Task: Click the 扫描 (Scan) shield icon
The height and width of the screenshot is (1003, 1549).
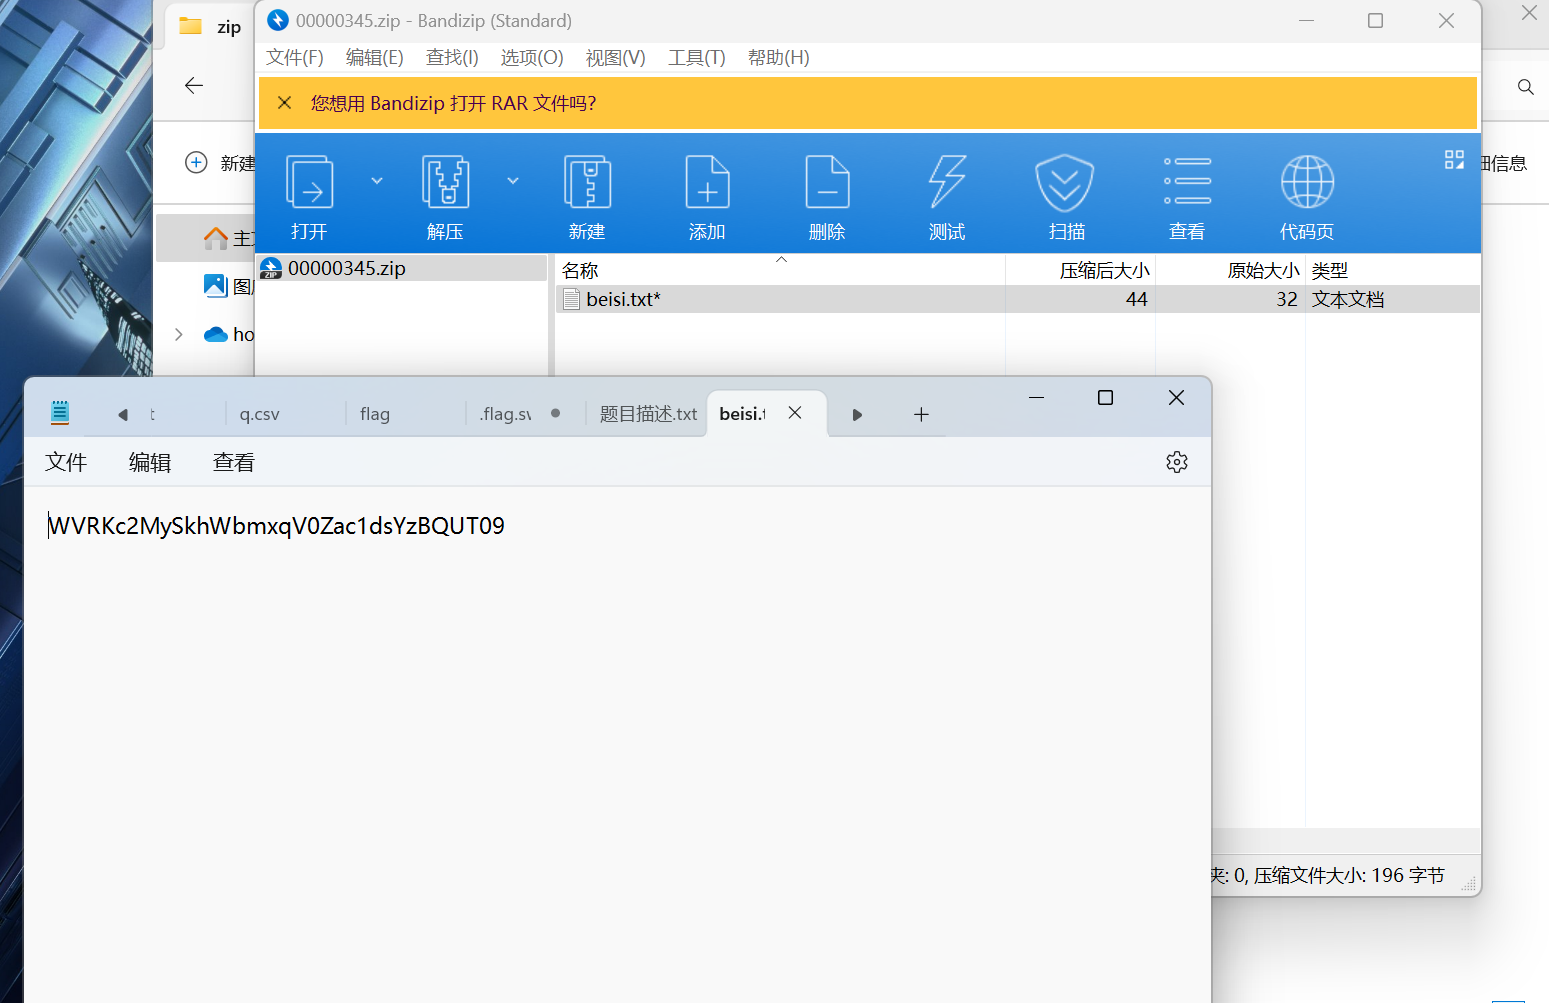Action: 1064,182
